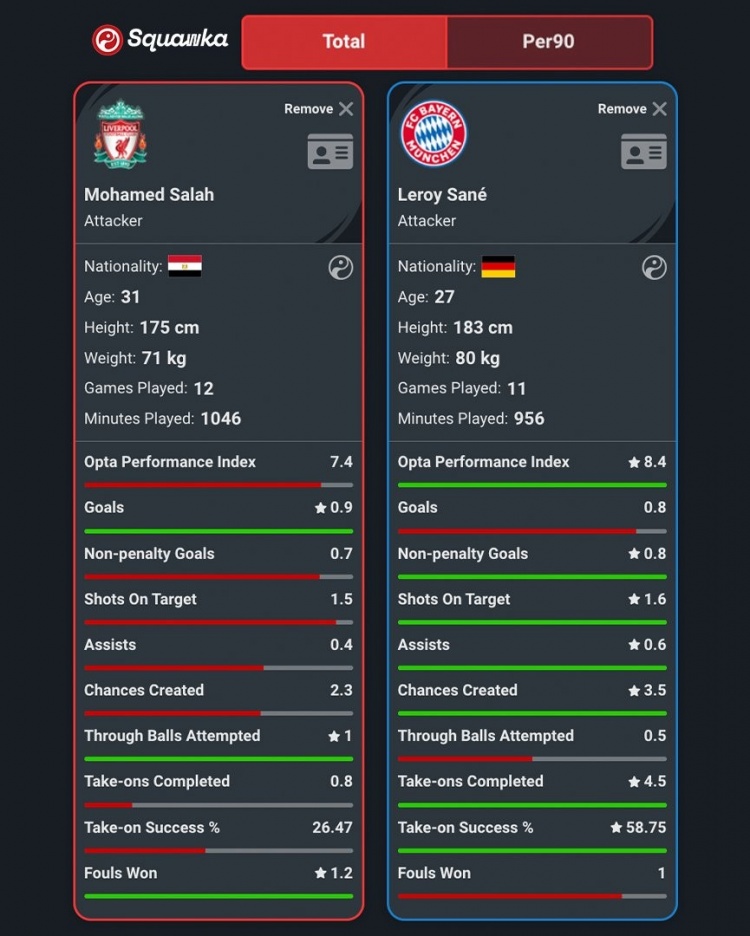Open Mohamed Salah's profile card icon
750x936 pixels.
(330, 152)
